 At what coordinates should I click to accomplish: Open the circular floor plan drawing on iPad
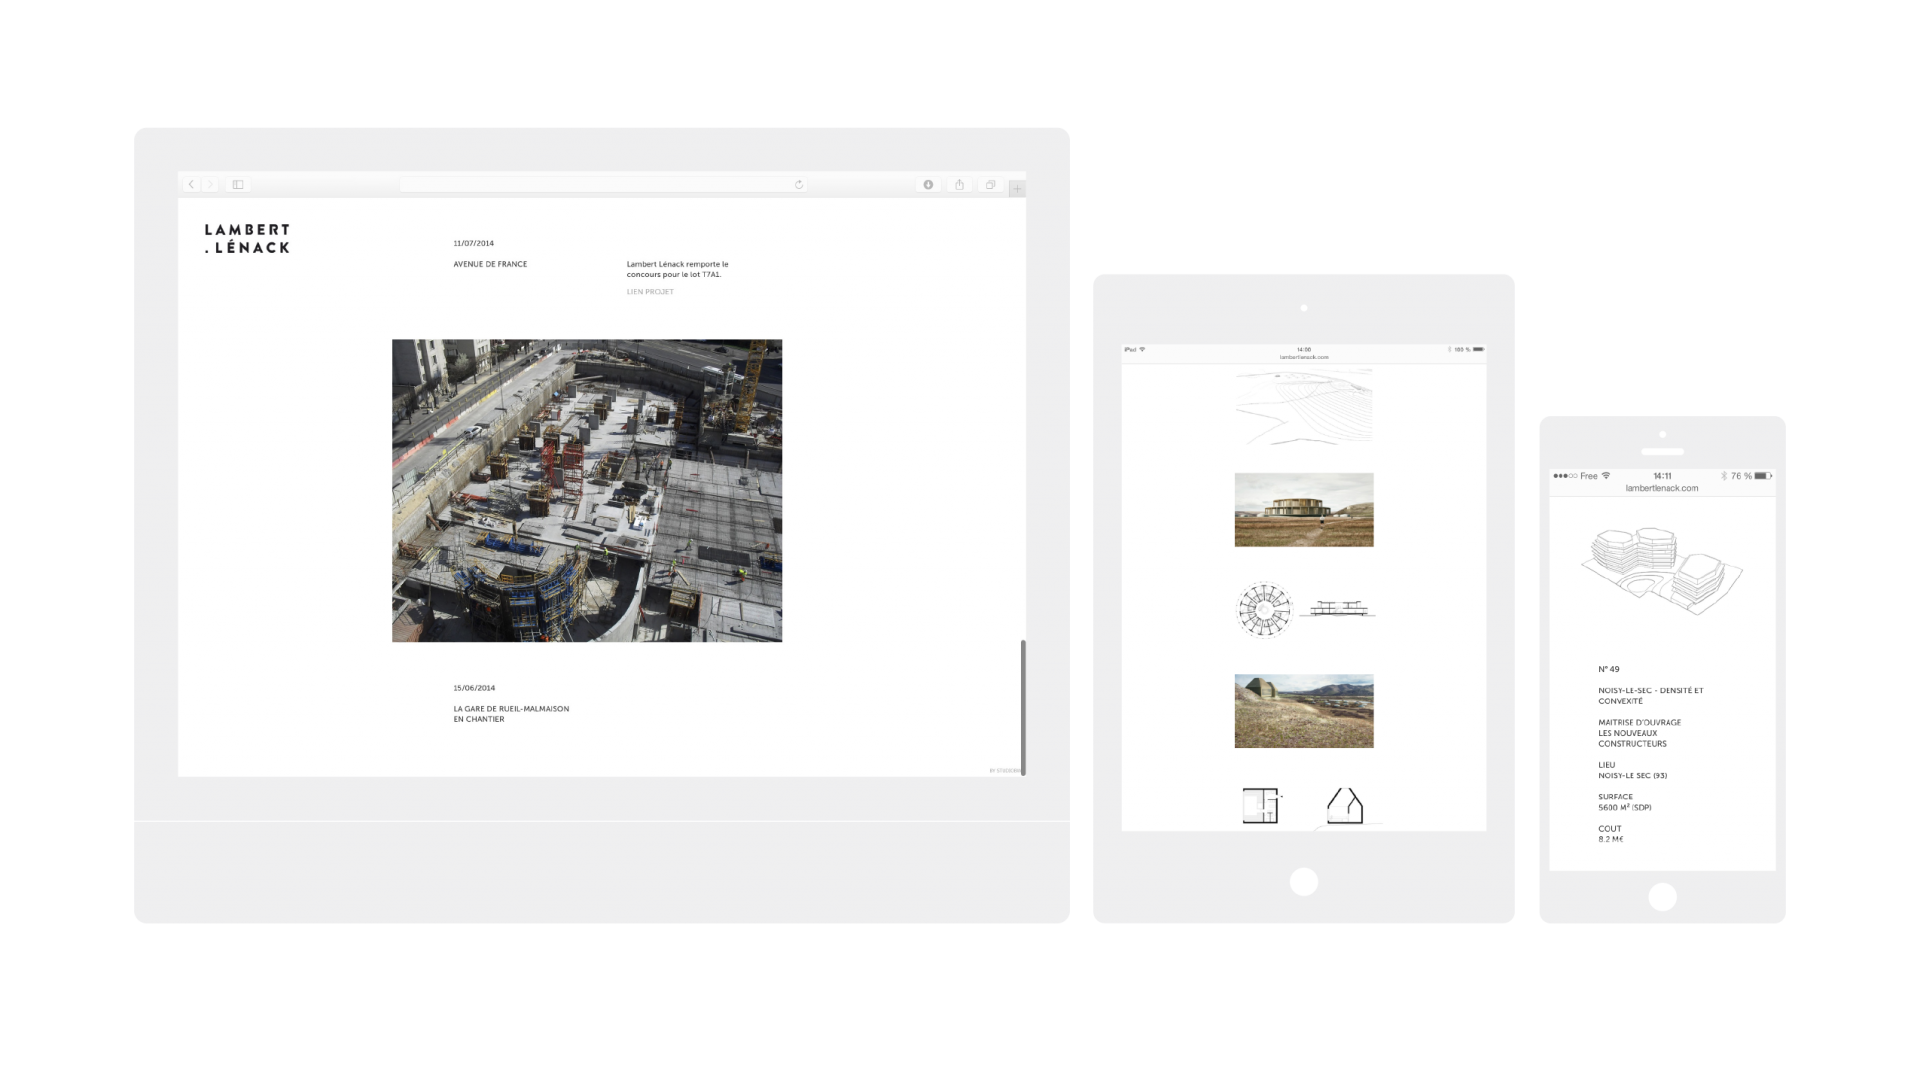coord(1265,609)
